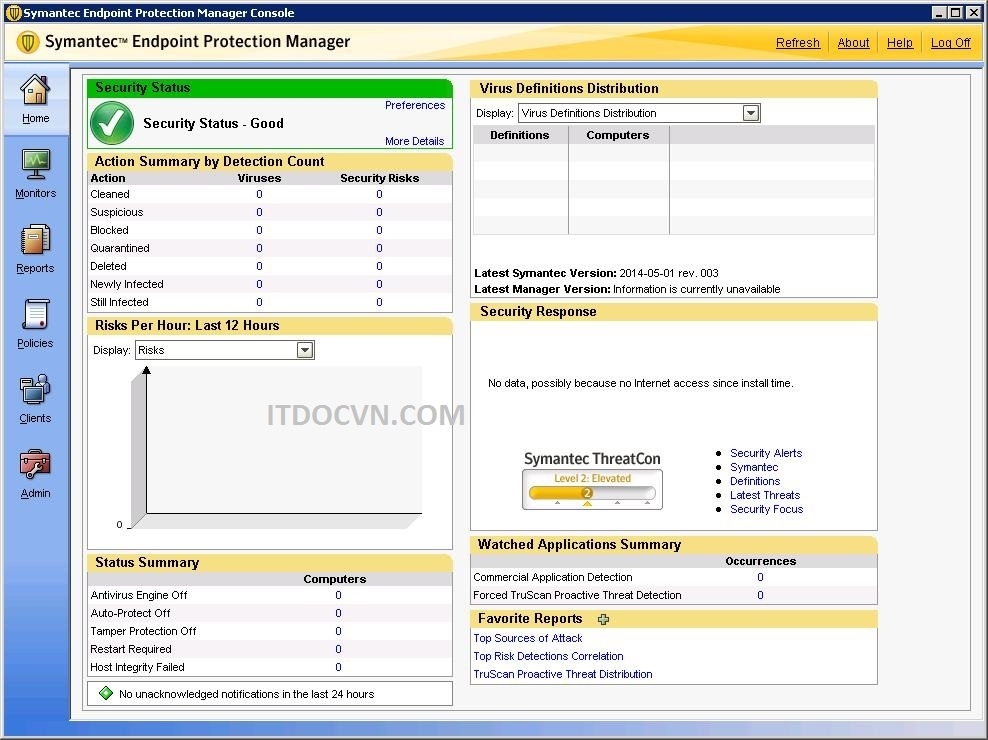Select the Monitors icon in sidebar
Image resolution: width=988 pixels, height=740 pixels.
tap(36, 172)
